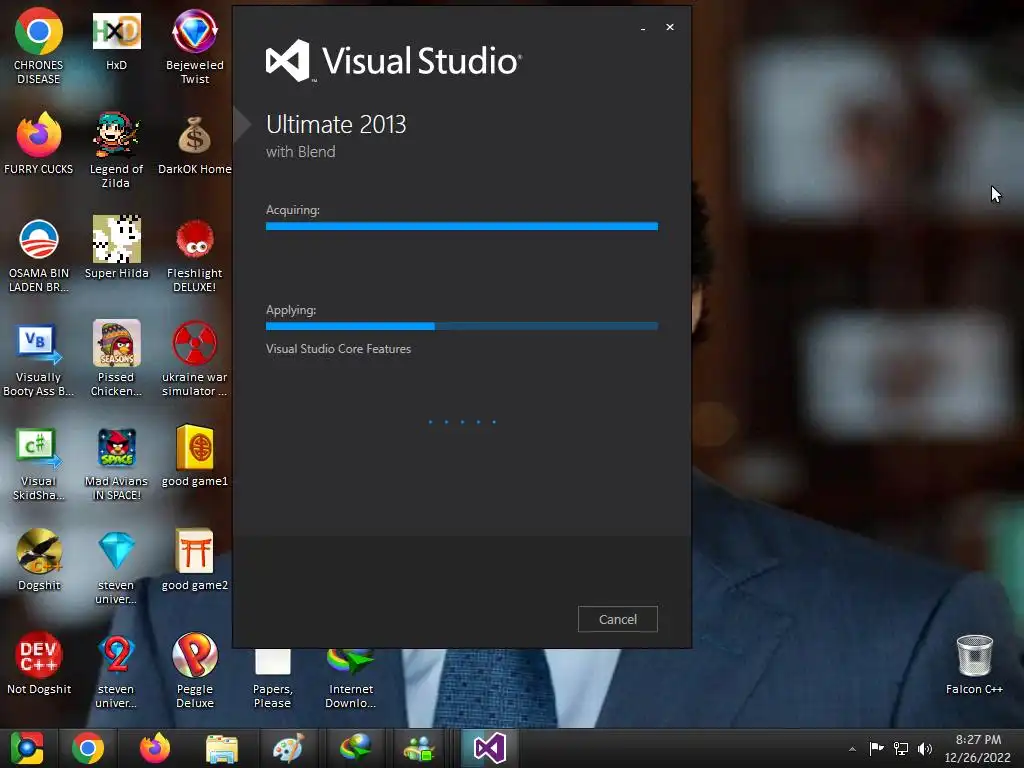
Task: Select the Mad Avians IN SPACE! icon
Action: pos(116,463)
